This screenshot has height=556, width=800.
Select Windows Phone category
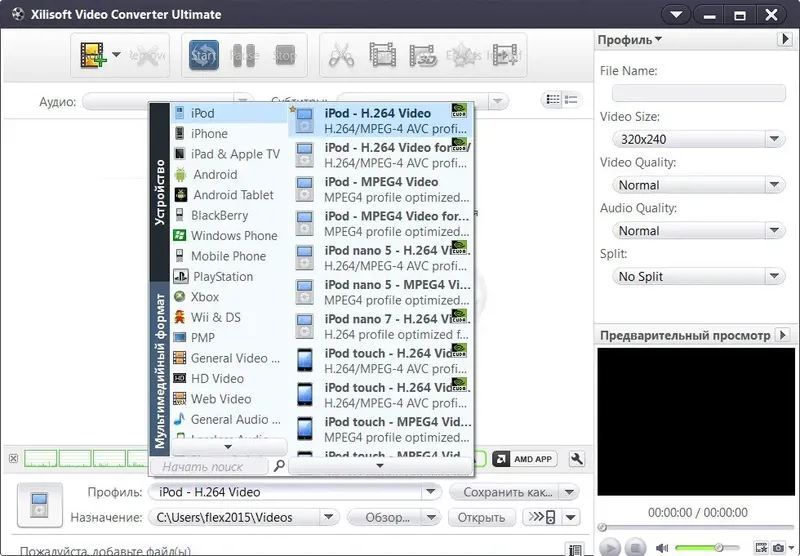pyautogui.click(x=229, y=236)
